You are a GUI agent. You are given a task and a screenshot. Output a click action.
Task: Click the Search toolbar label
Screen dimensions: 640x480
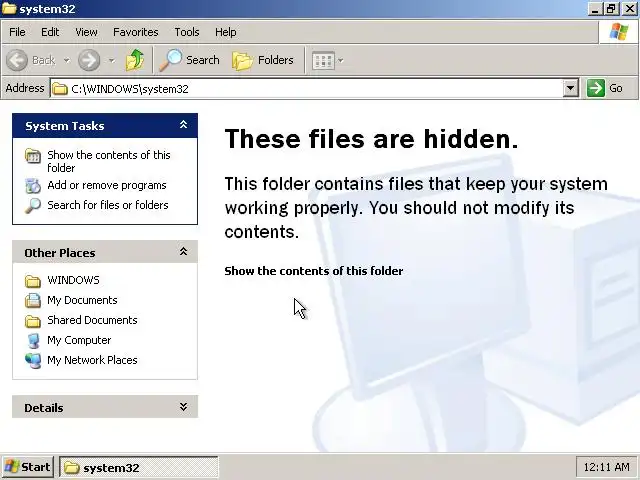(x=202, y=60)
